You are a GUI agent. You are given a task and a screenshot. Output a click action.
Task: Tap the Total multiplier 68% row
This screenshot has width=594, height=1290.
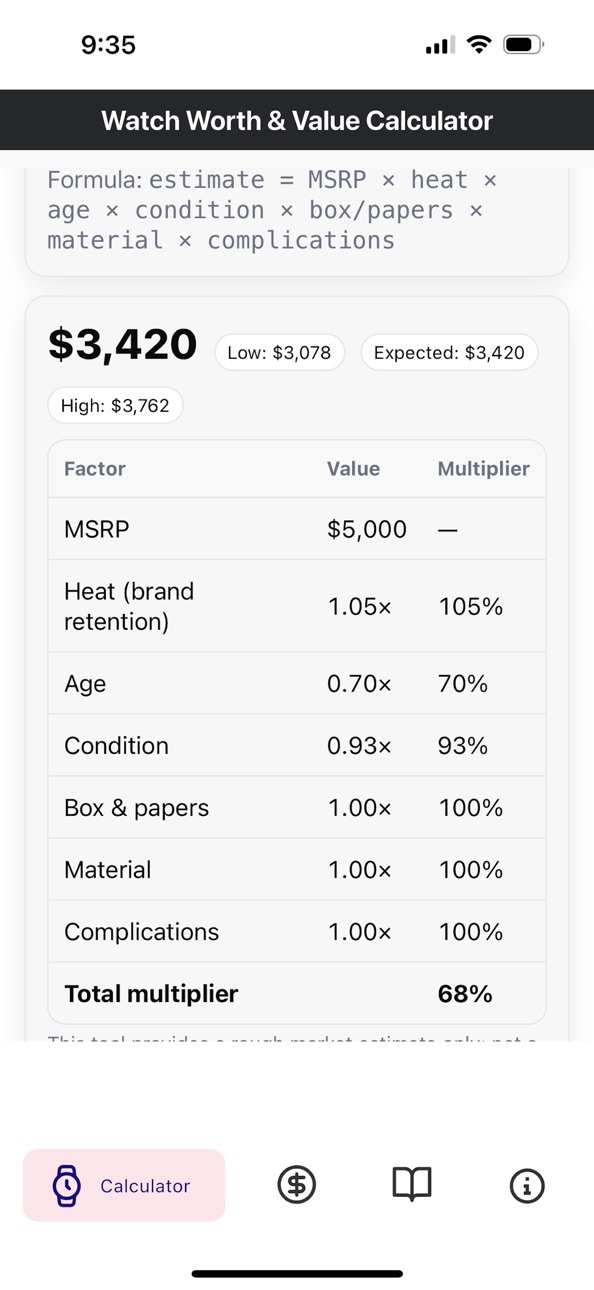(x=297, y=993)
